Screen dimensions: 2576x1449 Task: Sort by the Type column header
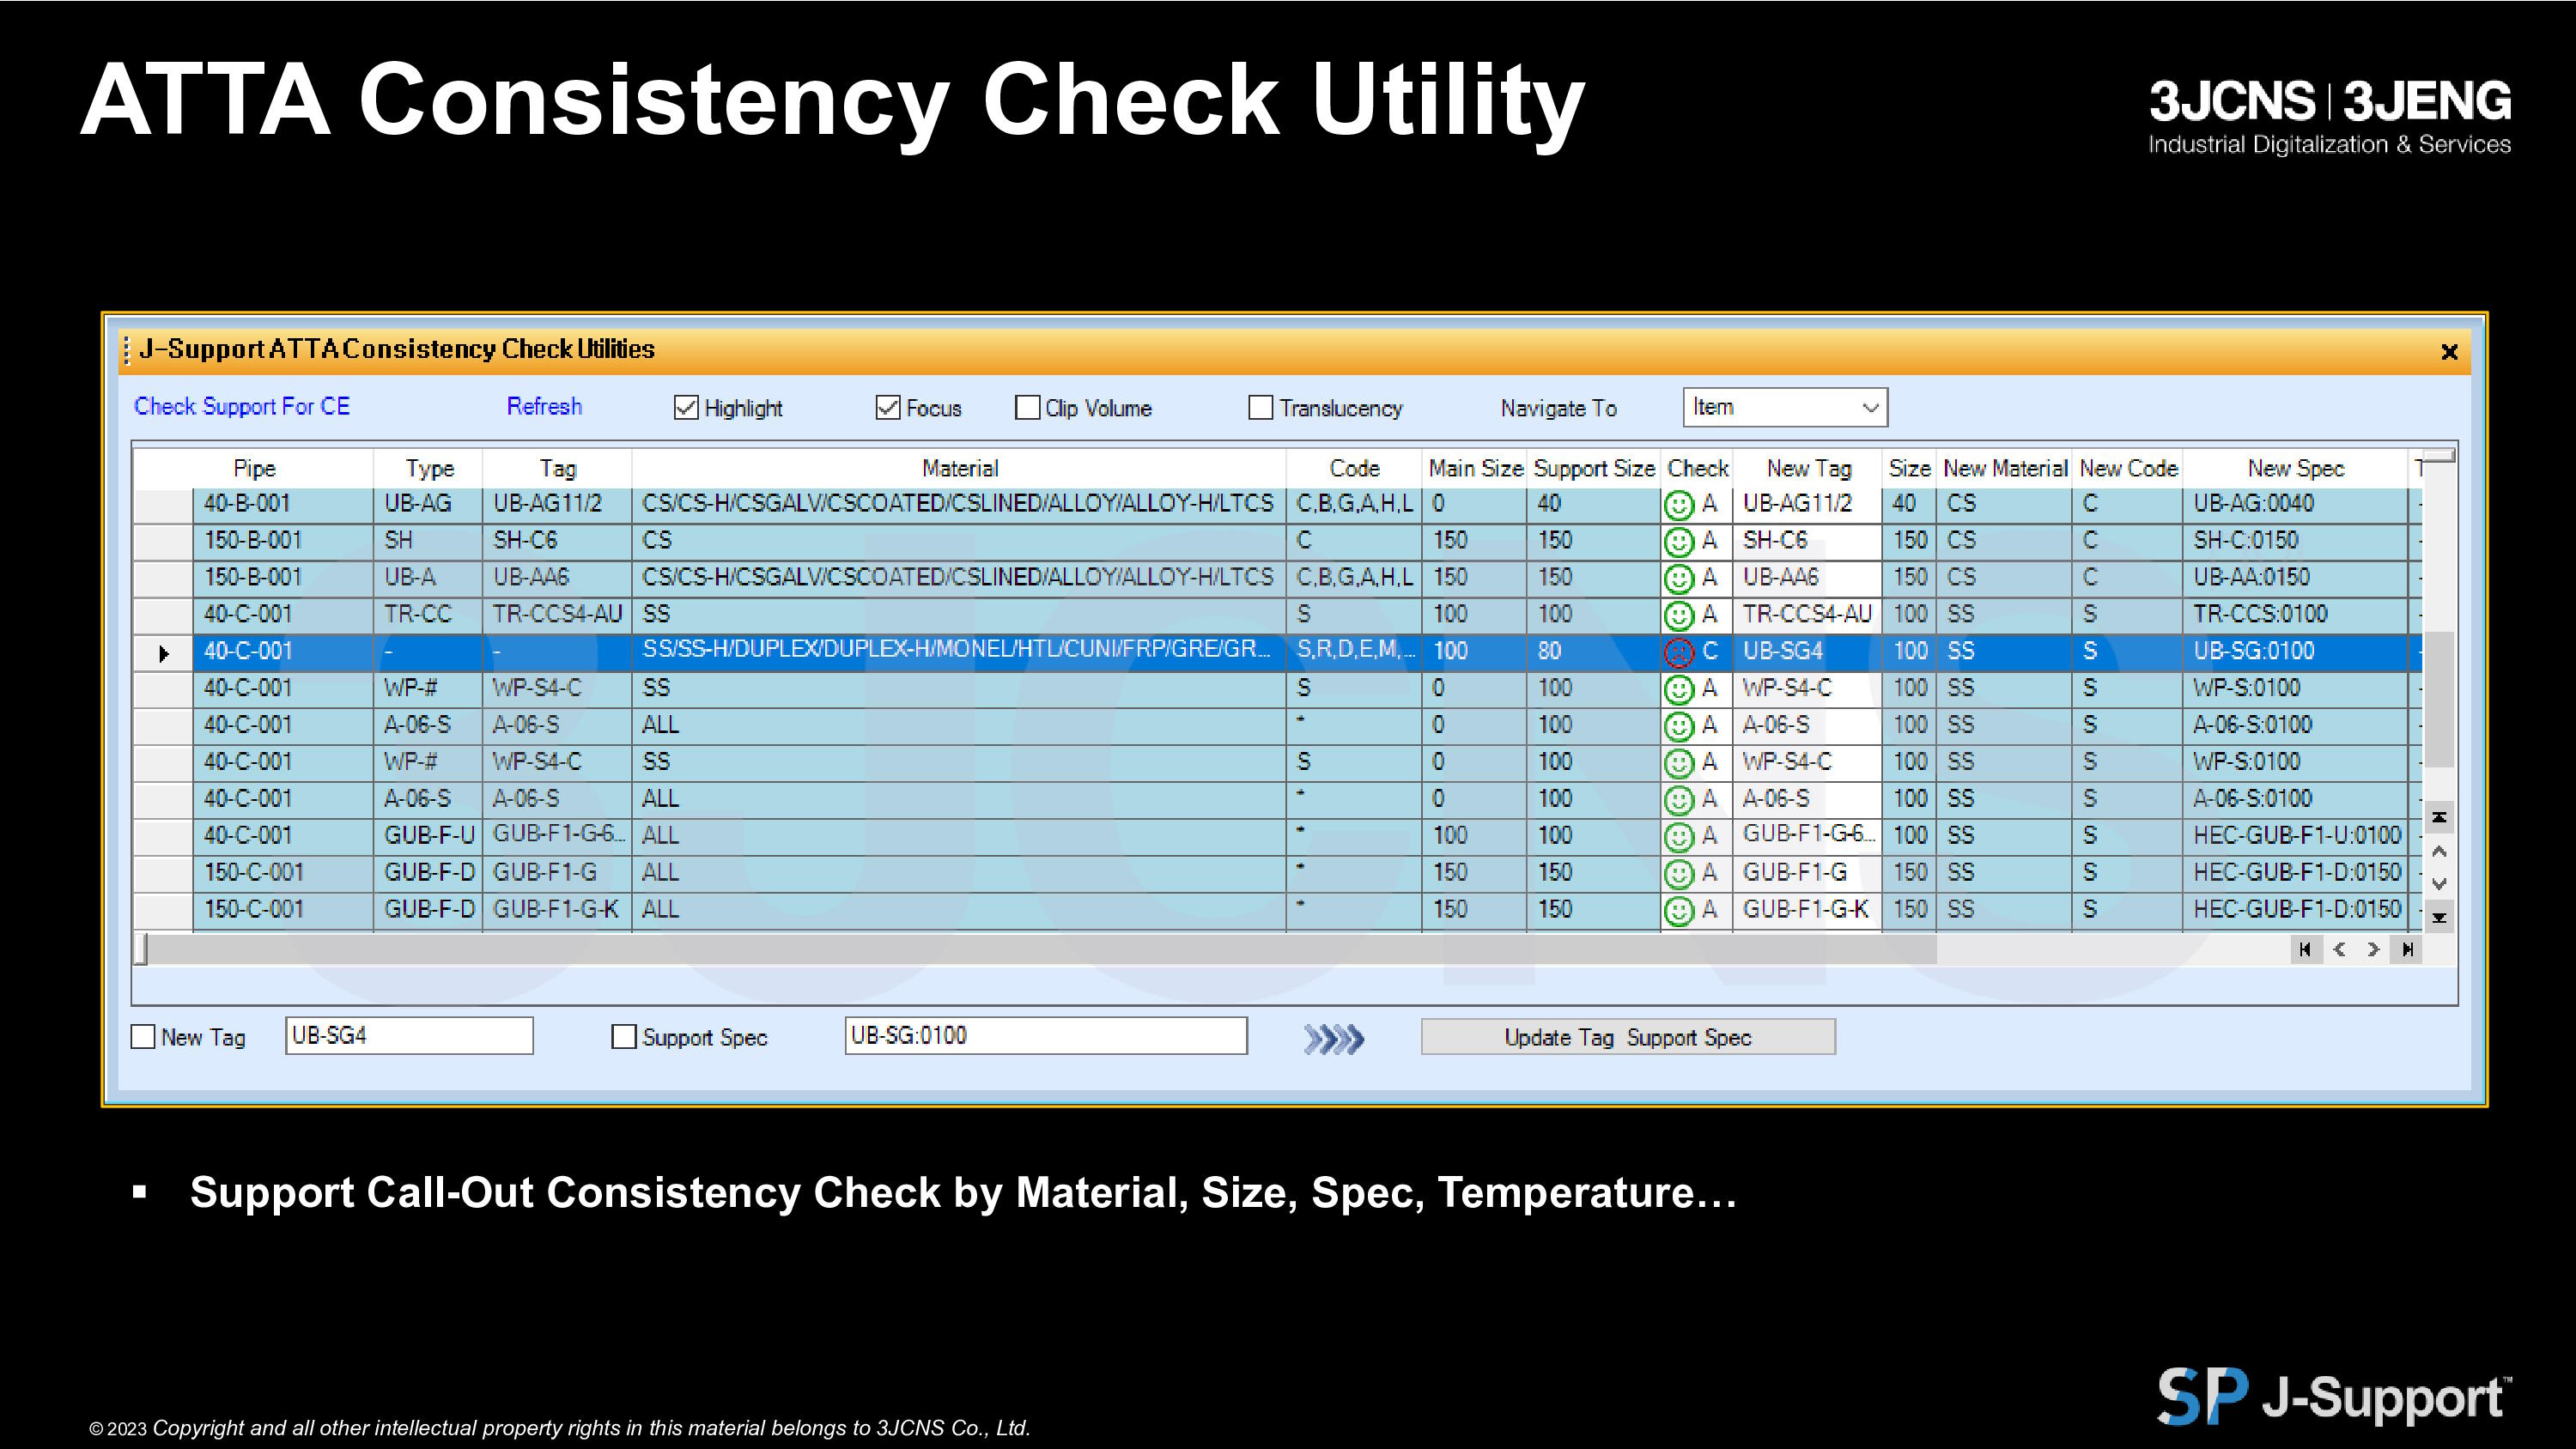click(x=429, y=468)
